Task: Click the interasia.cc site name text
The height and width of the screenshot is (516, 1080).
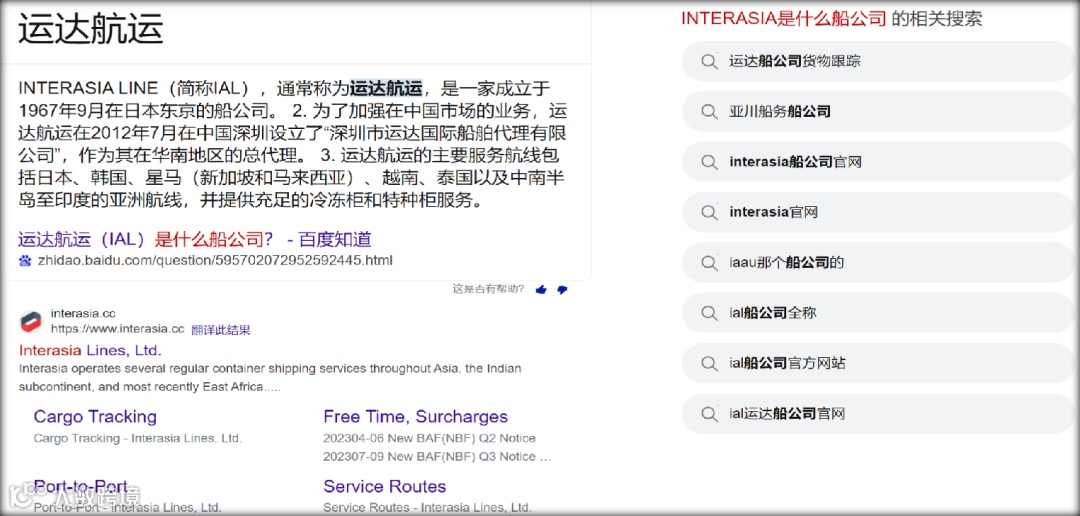Action: pyautogui.click(x=83, y=313)
